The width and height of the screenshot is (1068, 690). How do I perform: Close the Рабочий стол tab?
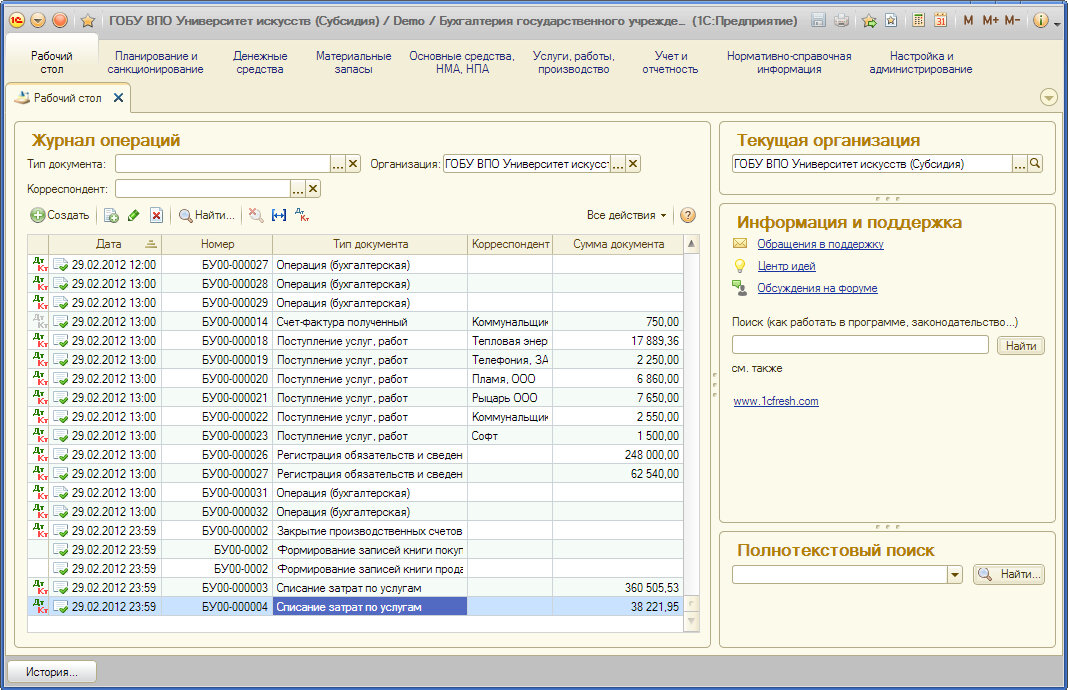tap(118, 97)
